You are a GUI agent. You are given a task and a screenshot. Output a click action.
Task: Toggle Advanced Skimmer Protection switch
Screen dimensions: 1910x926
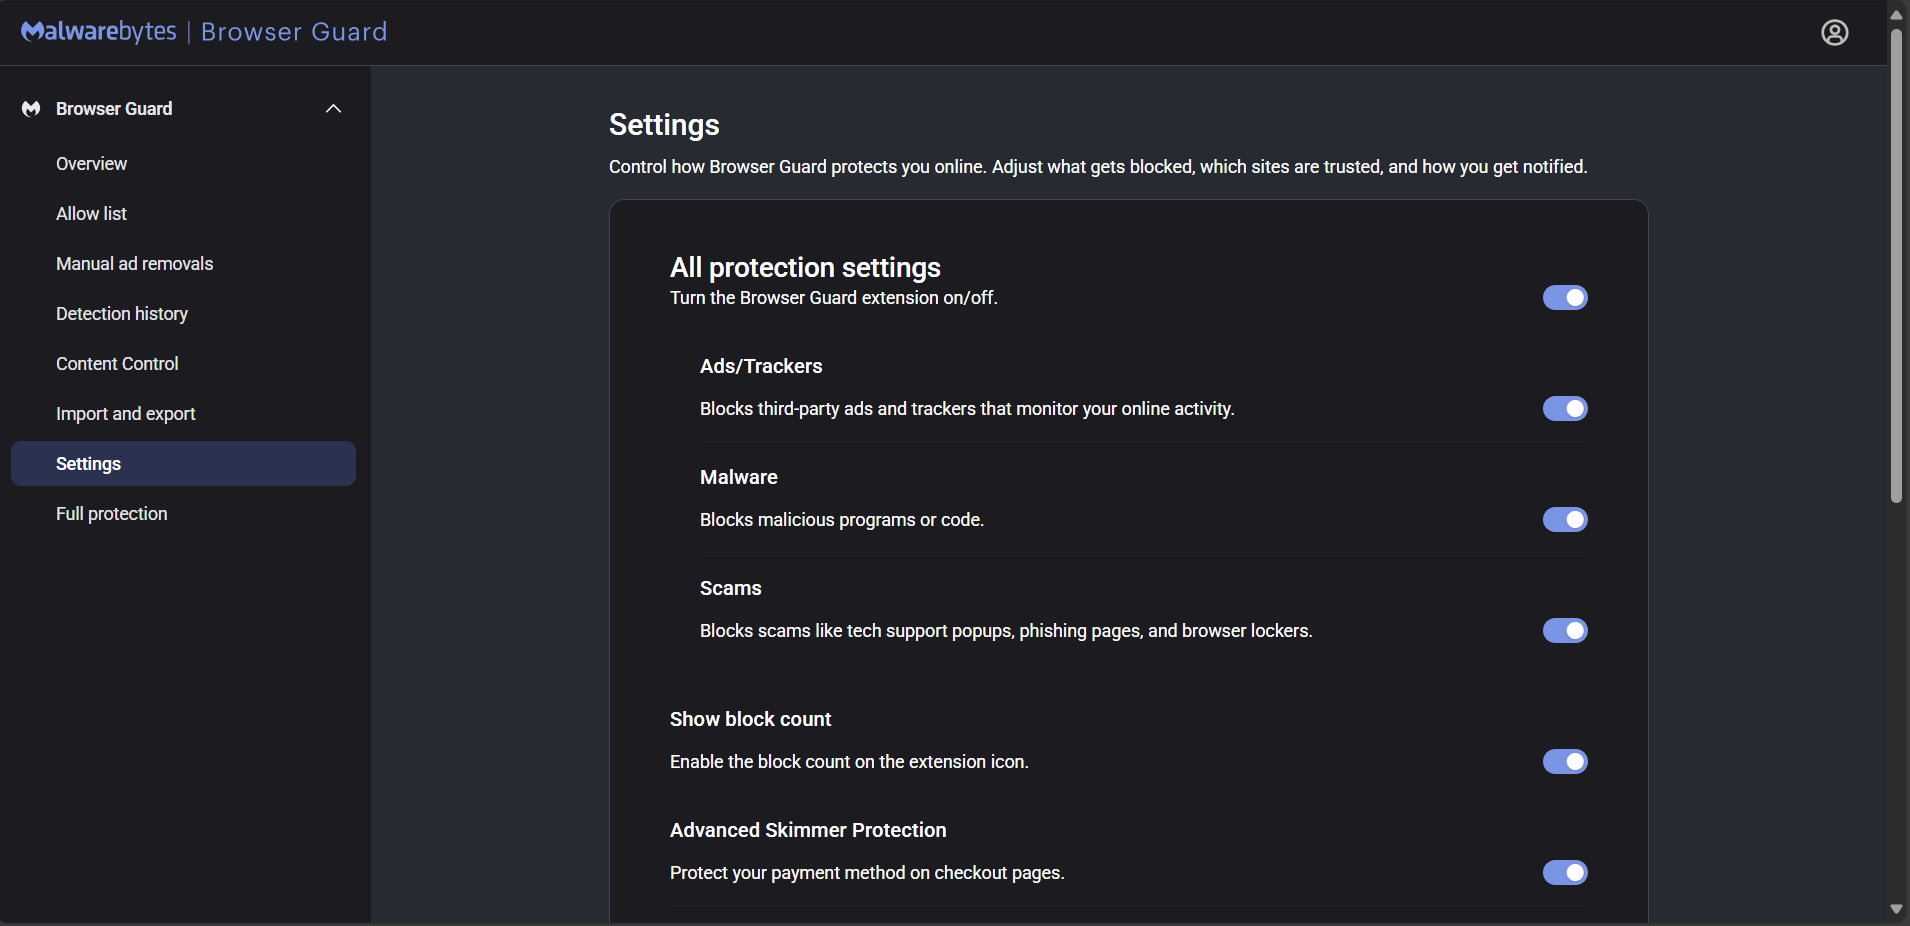click(x=1564, y=873)
